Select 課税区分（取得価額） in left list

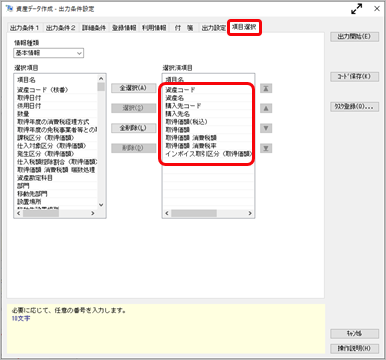(x=56, y=138)
